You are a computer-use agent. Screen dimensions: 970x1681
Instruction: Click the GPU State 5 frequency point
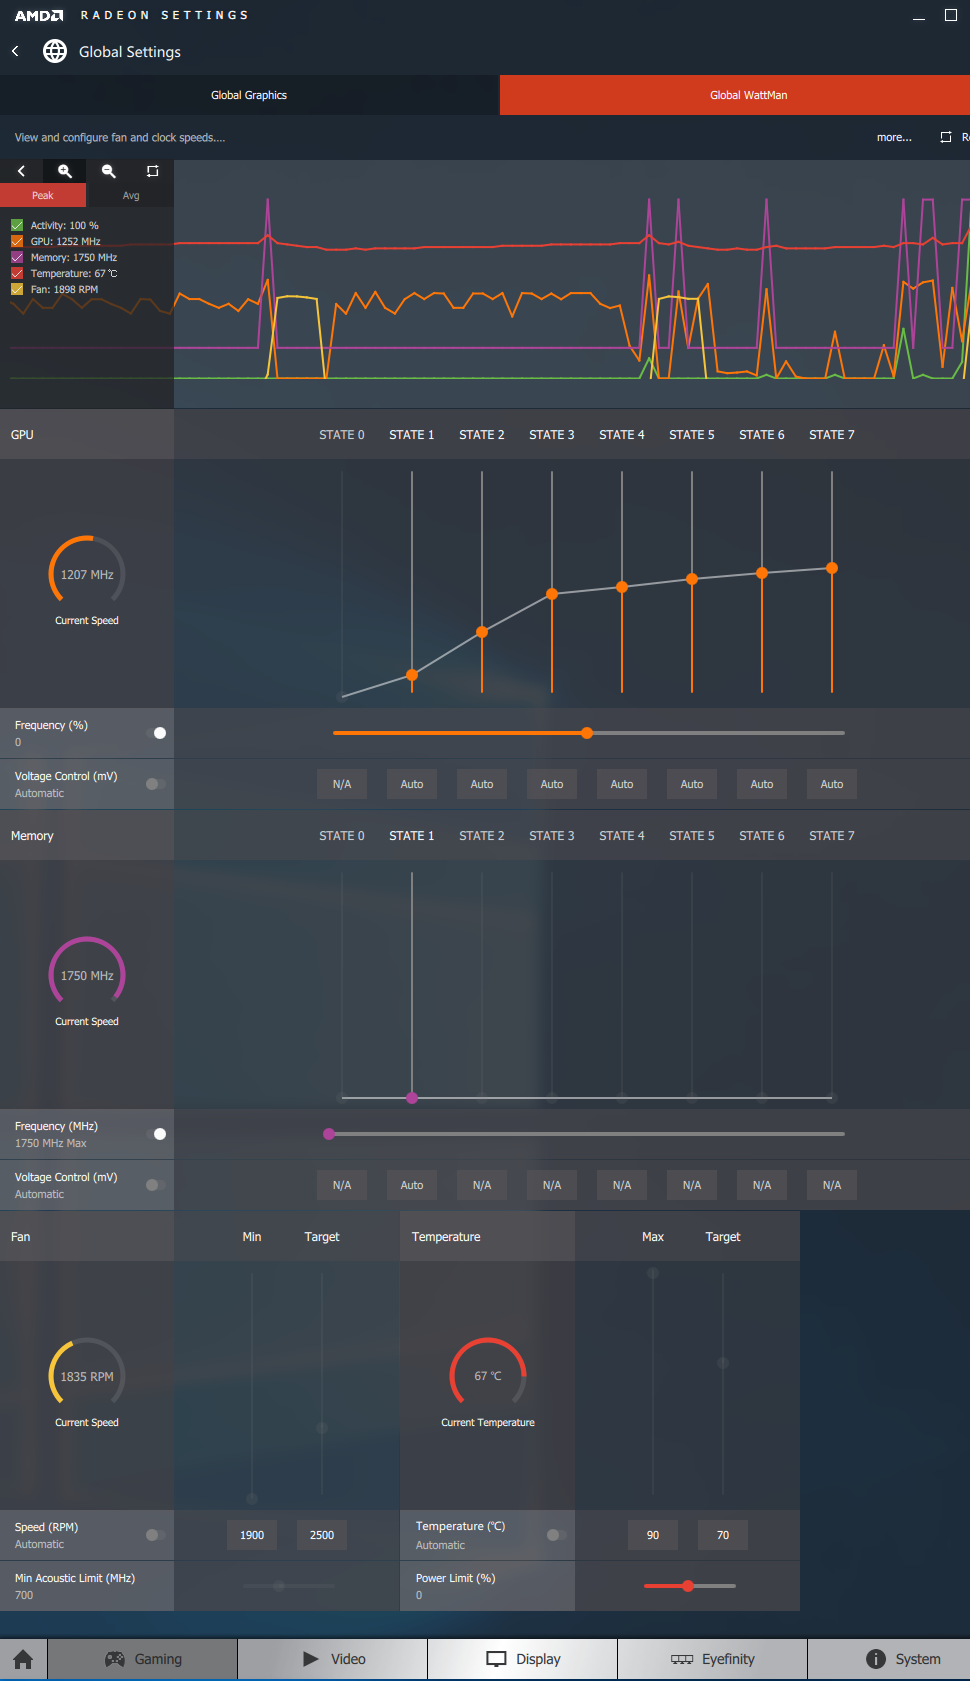692,579
